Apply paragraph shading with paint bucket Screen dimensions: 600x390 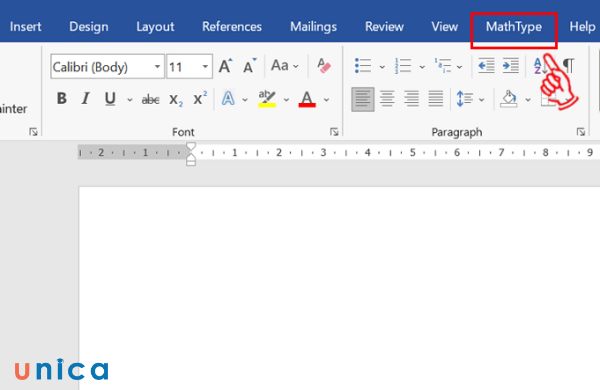[509, 99]
